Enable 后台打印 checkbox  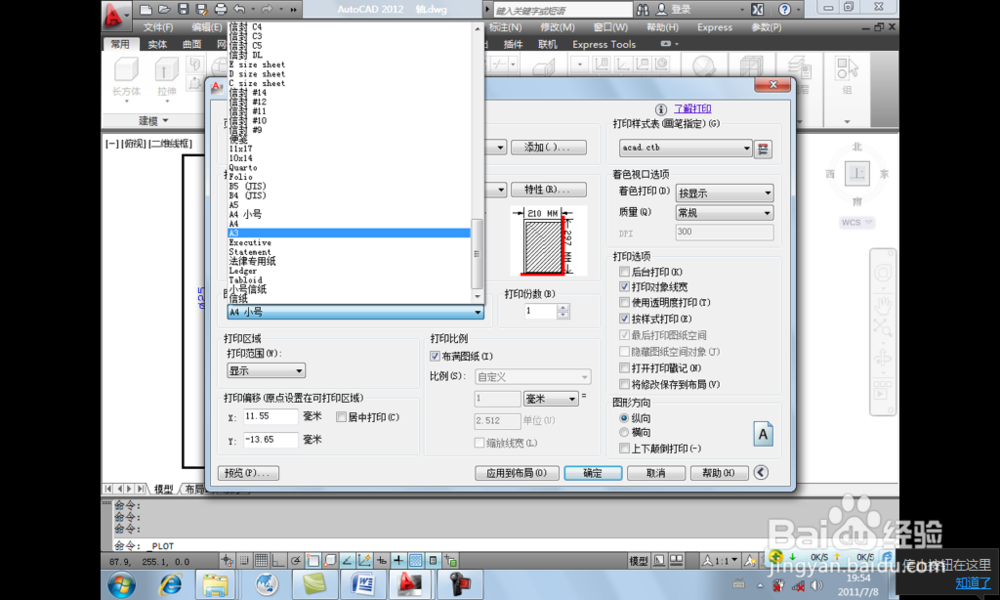coord(624,272)
